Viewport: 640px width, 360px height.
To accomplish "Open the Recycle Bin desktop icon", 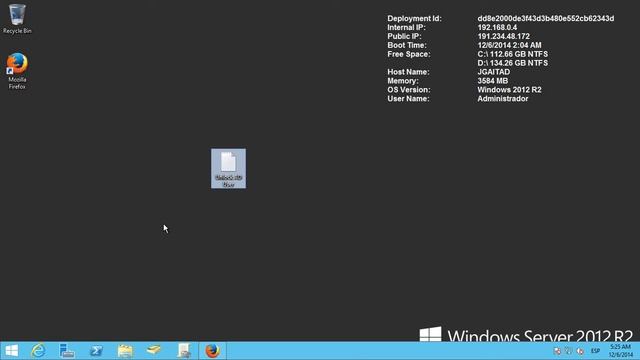I will [17, 19].
